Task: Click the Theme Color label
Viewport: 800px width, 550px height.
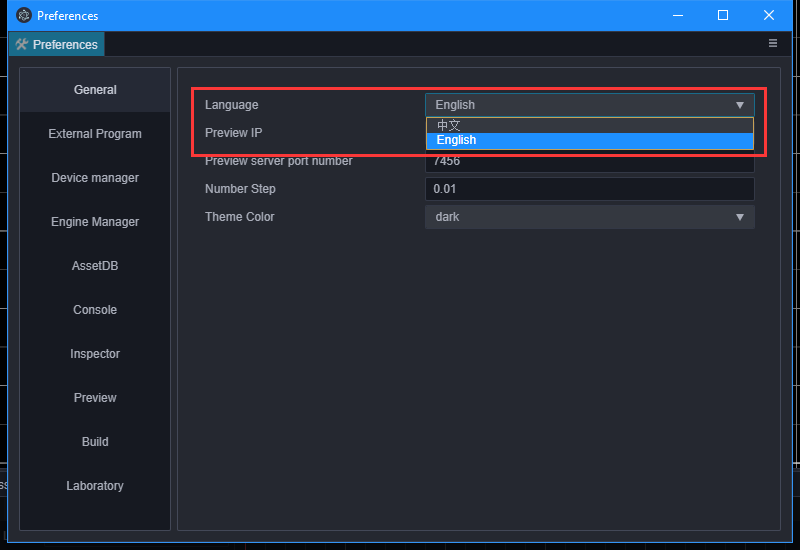Action: click(240, 217)
